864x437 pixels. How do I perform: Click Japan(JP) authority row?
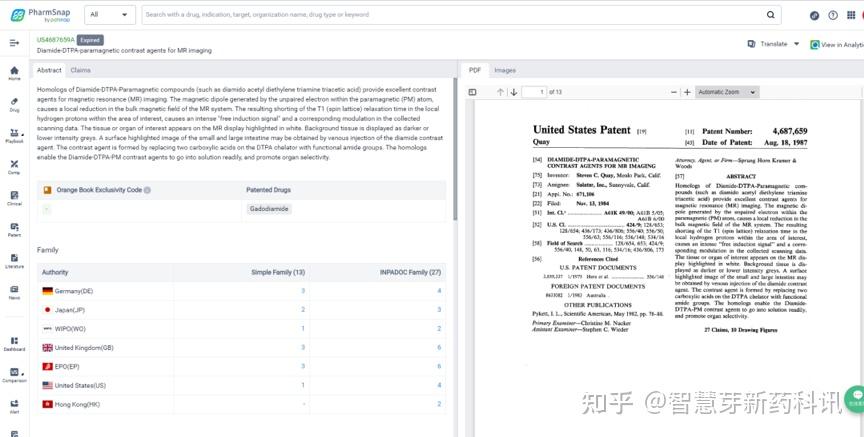click(x=241, y=310)
